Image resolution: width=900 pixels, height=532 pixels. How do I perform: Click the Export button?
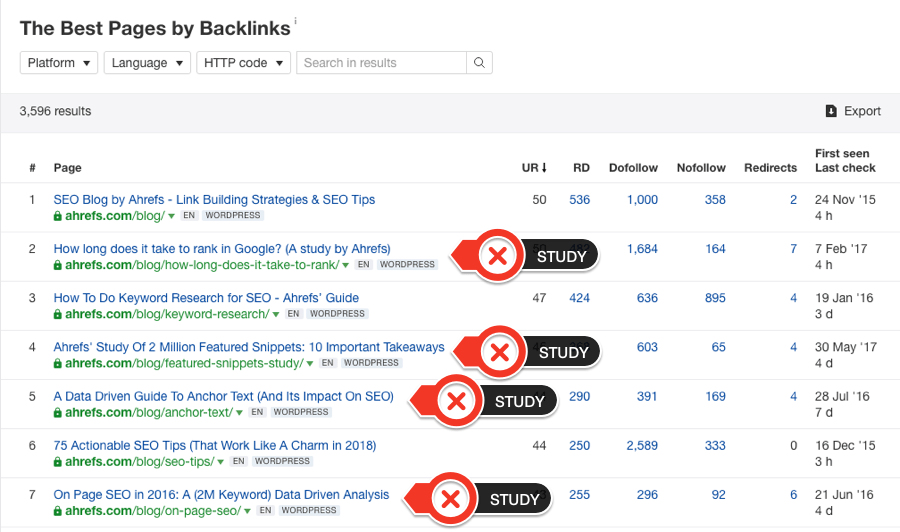click(x=853, y=111)
